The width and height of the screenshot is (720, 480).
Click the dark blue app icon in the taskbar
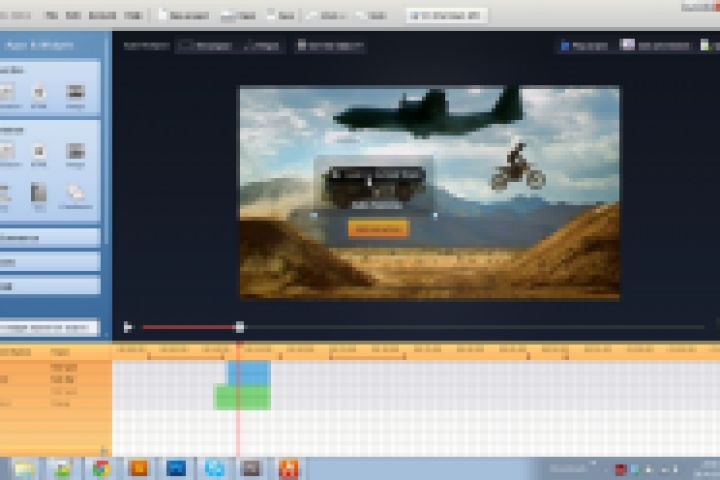coord(176,469)
